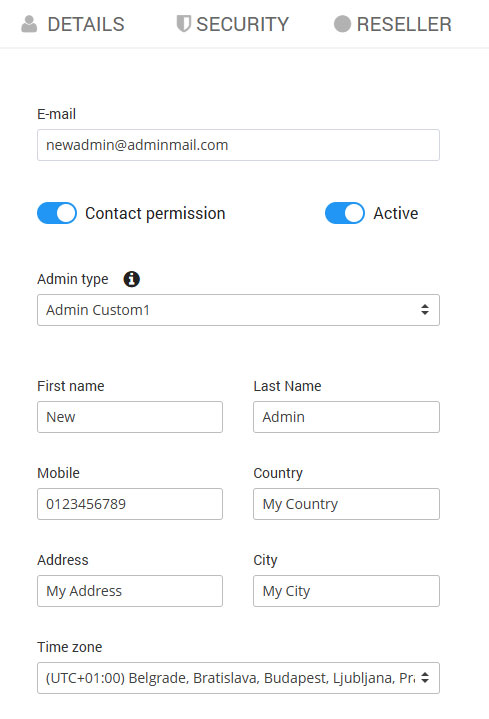The height and width of the screenshot is (719, 489).
Task: Click the shield icon beside SECURITY
Action: click(x=183, y=24)
